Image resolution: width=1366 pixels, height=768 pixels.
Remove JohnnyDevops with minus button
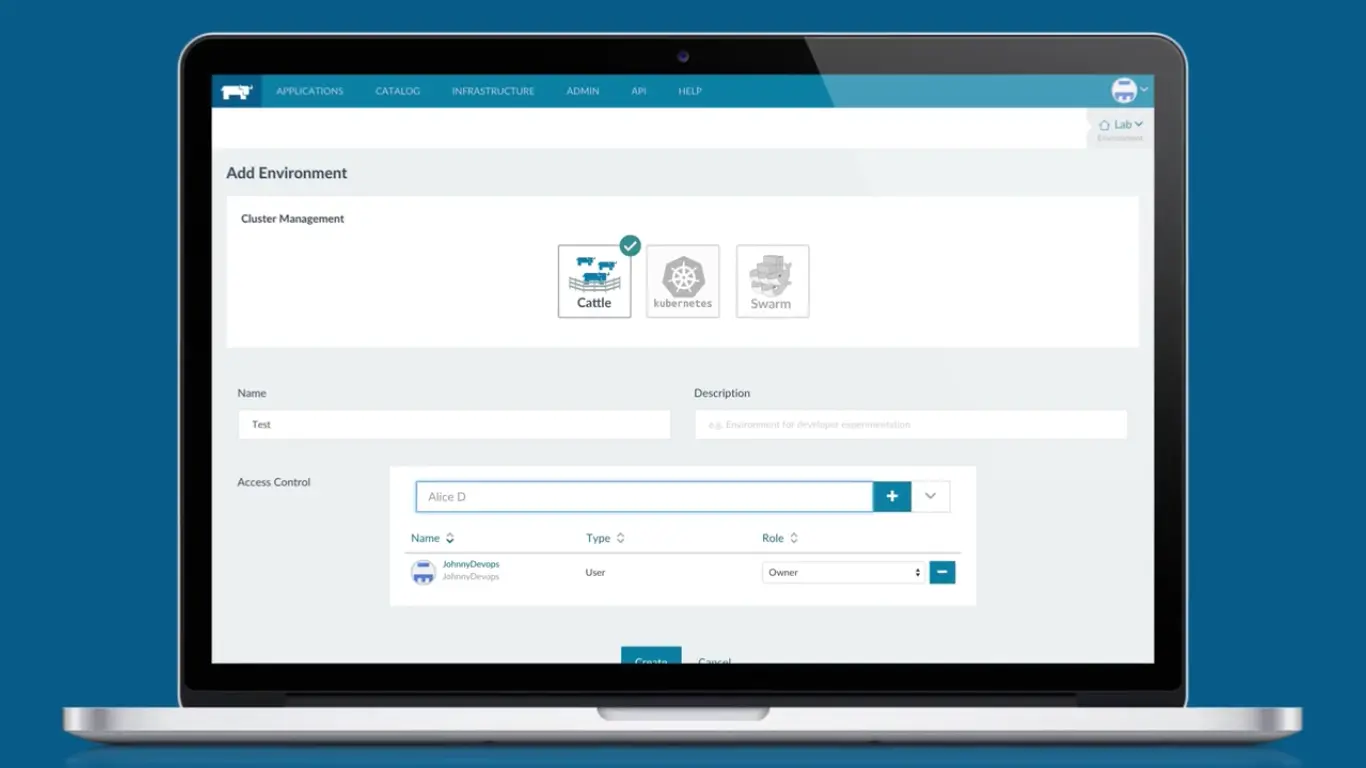[942, 572]
